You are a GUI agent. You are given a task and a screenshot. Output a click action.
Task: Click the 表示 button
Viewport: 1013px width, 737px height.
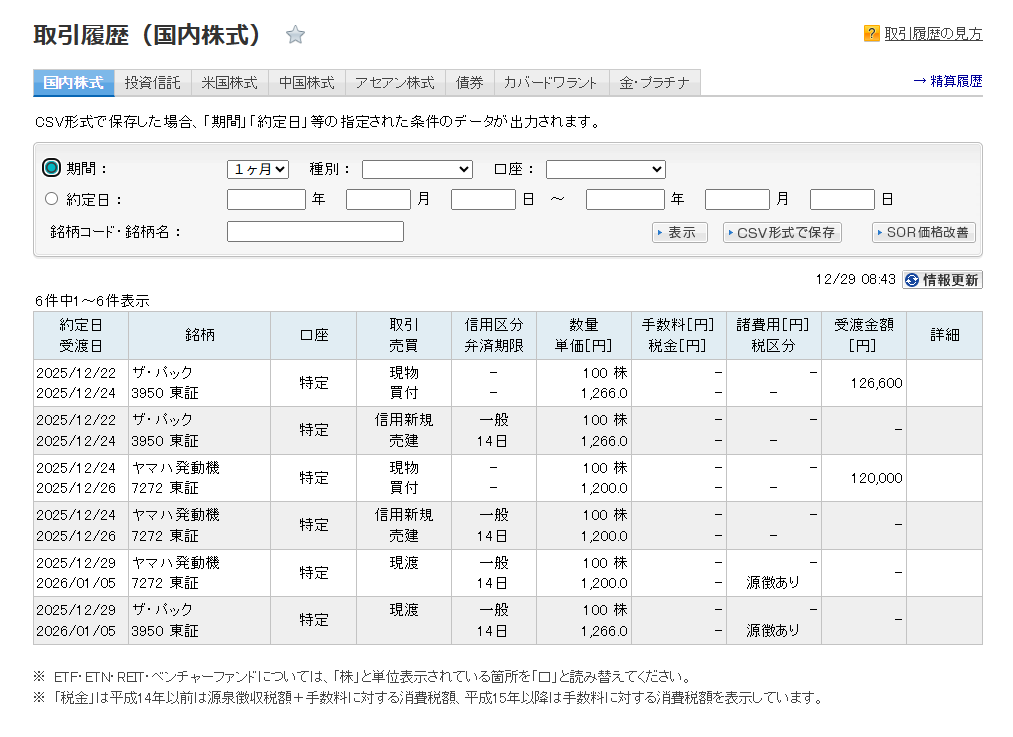click(x=680, y=232)
